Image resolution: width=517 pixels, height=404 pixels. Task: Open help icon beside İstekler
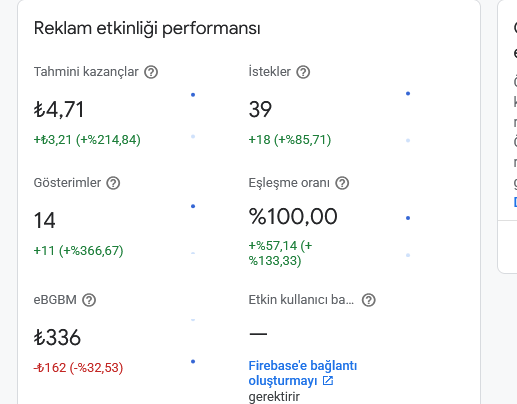pos(303,72)
